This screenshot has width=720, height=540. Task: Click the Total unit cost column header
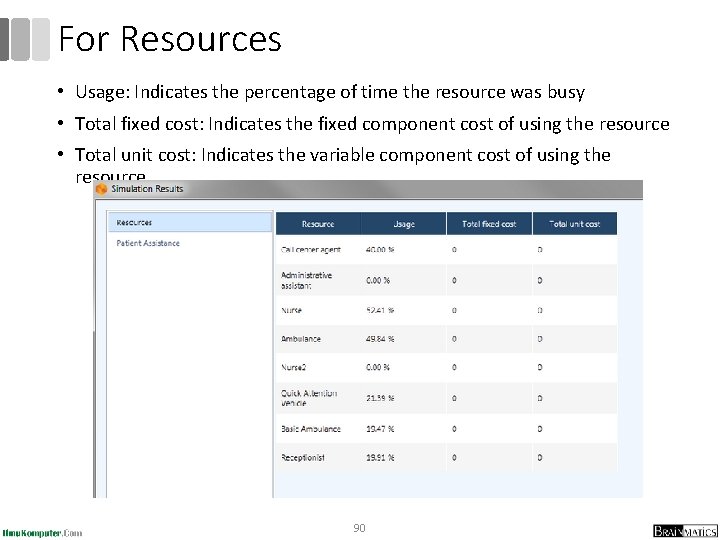(574, 224)
